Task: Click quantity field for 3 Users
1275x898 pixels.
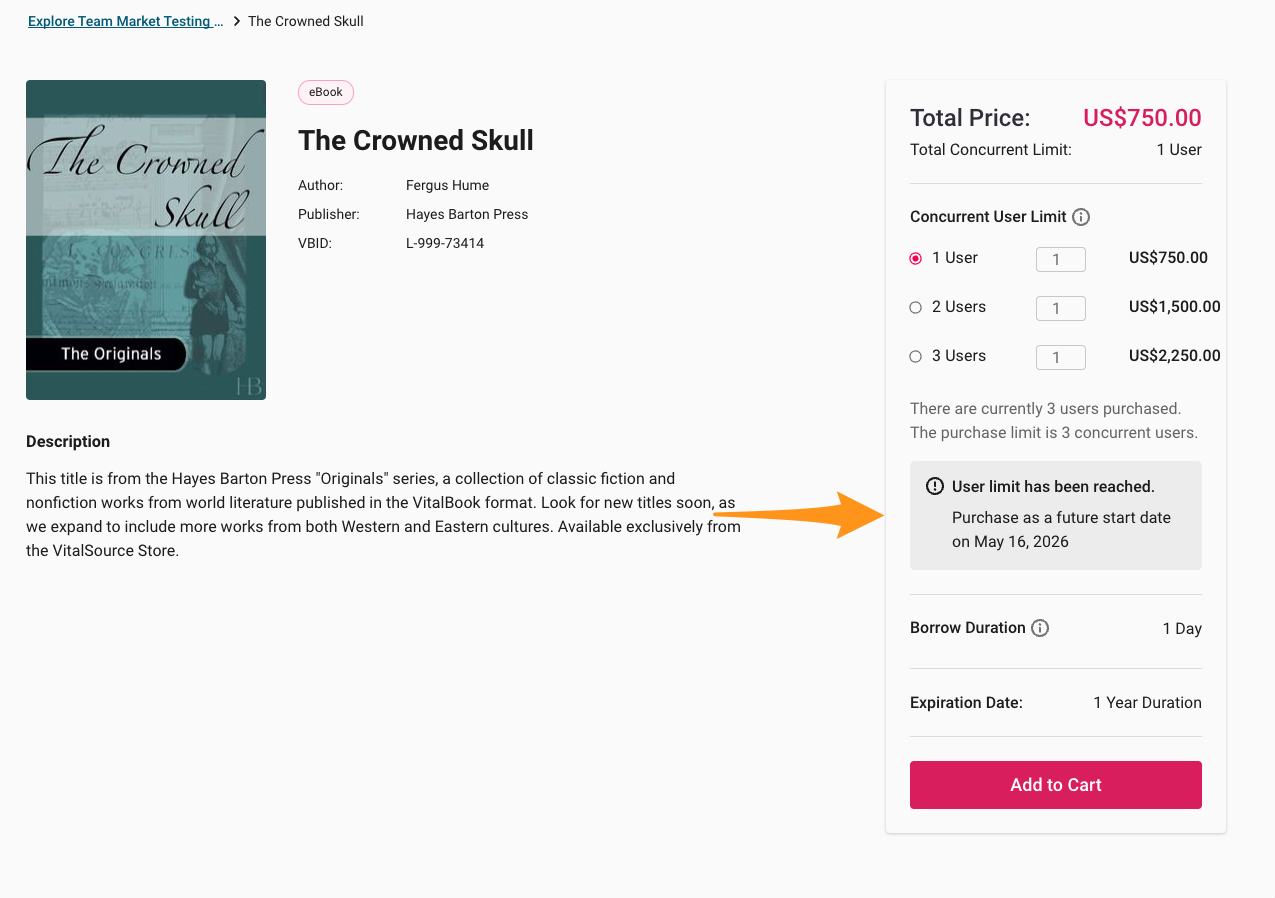Action: tap(1060, 358)
